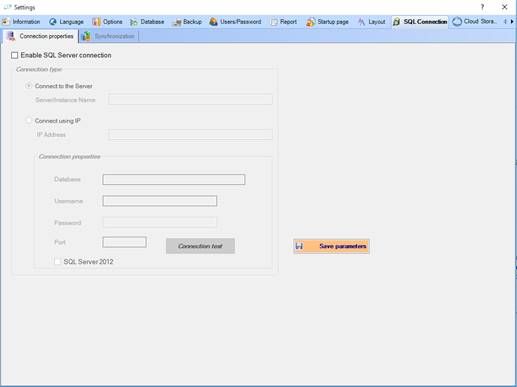Open the Startup page tab
This screenshot has width=517, height=387.
327,22
